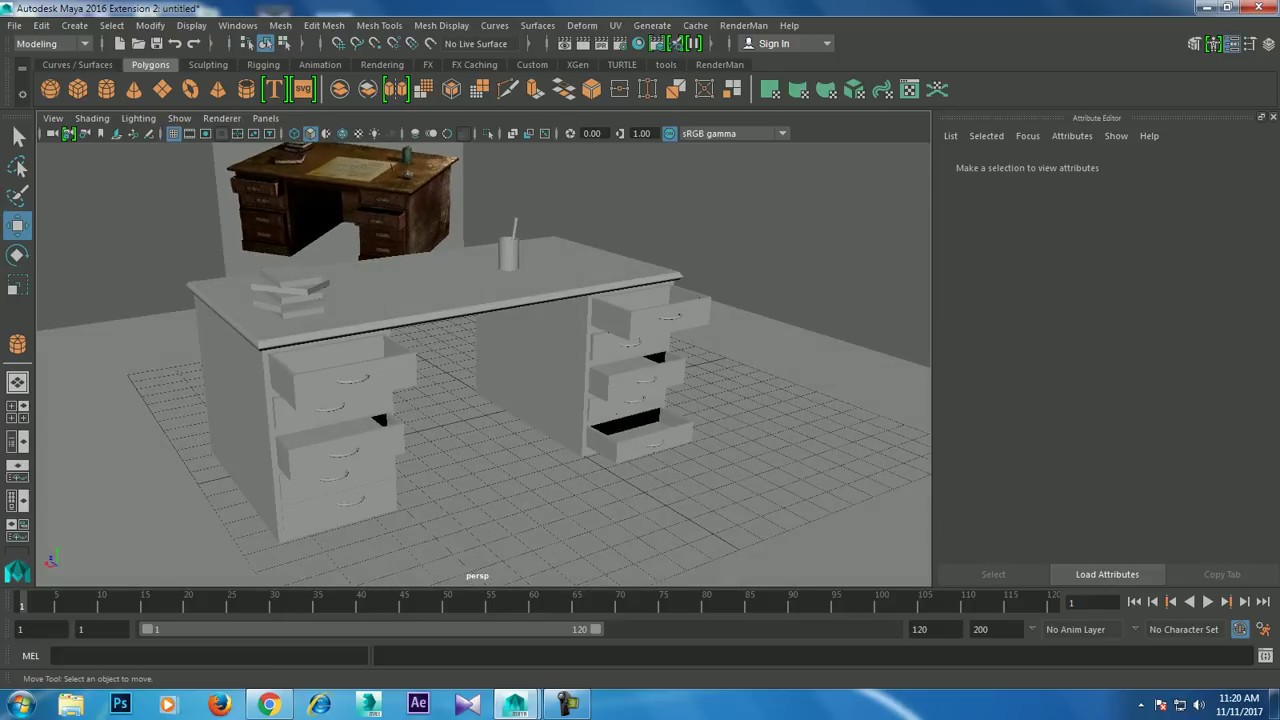This screenshot has height=720, width=1280.
Task: Click the Undo arrow icon
Action: pyautogui.click(x=175, y=44)
